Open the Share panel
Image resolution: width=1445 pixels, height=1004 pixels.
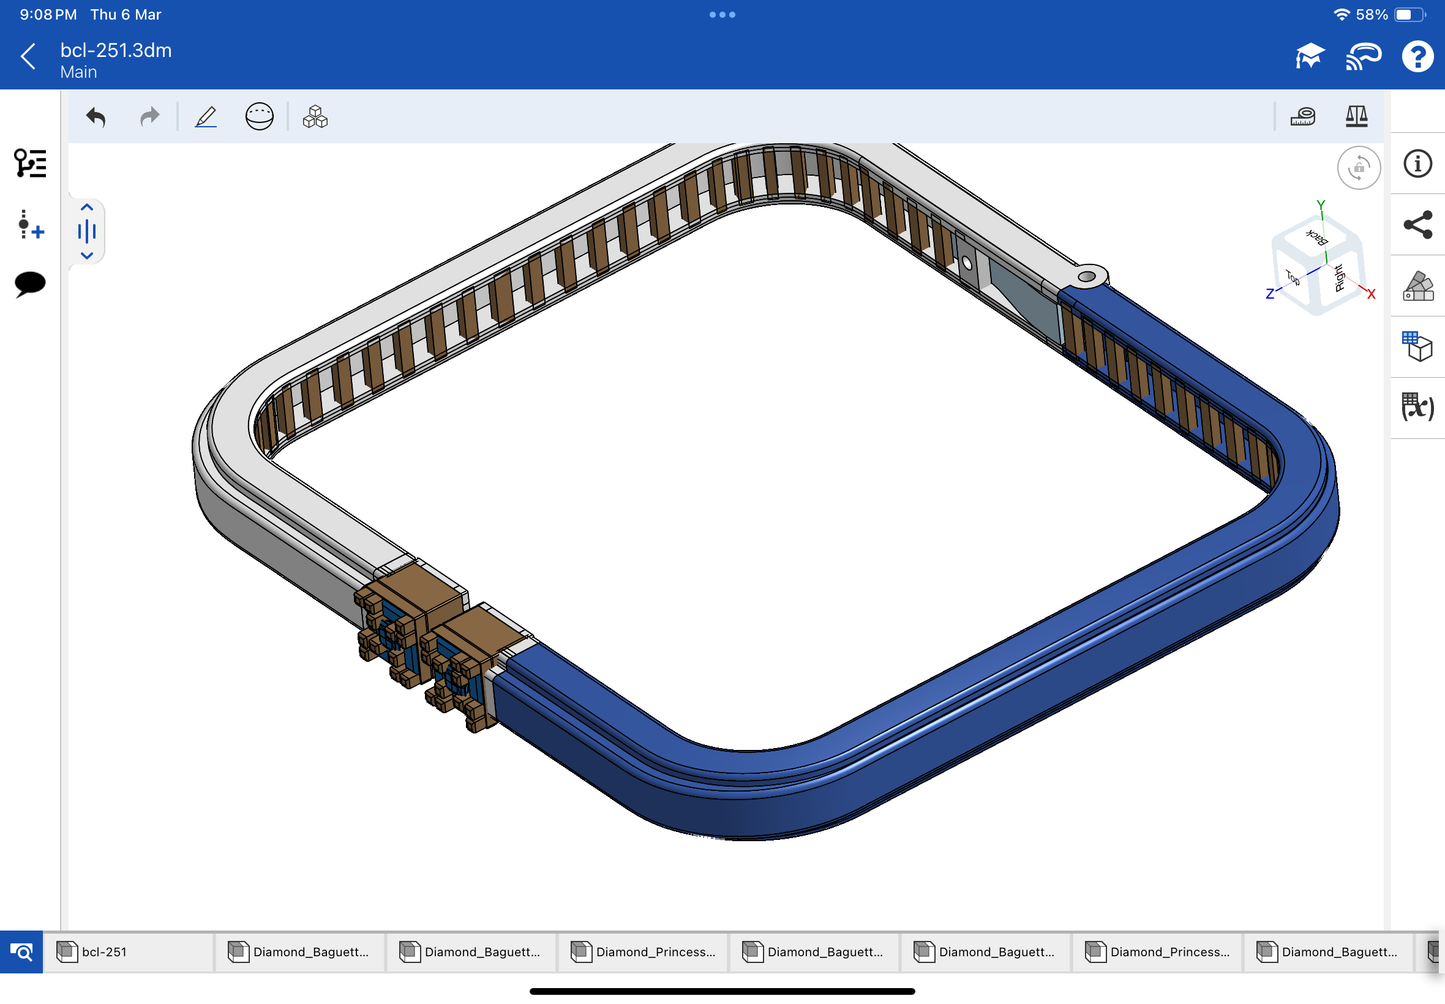(x=1417, y=225)
